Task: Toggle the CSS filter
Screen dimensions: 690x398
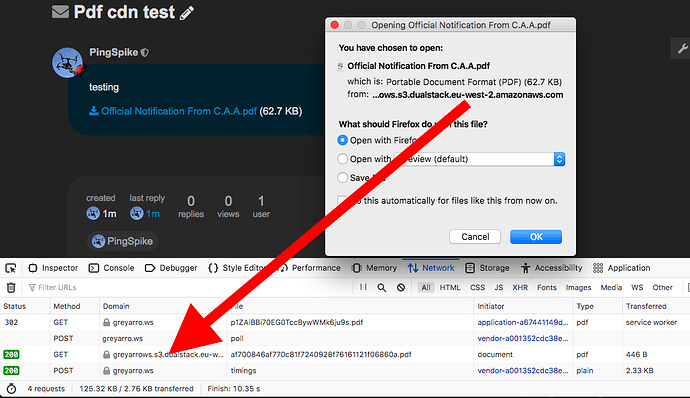Action: click(477, 287)
